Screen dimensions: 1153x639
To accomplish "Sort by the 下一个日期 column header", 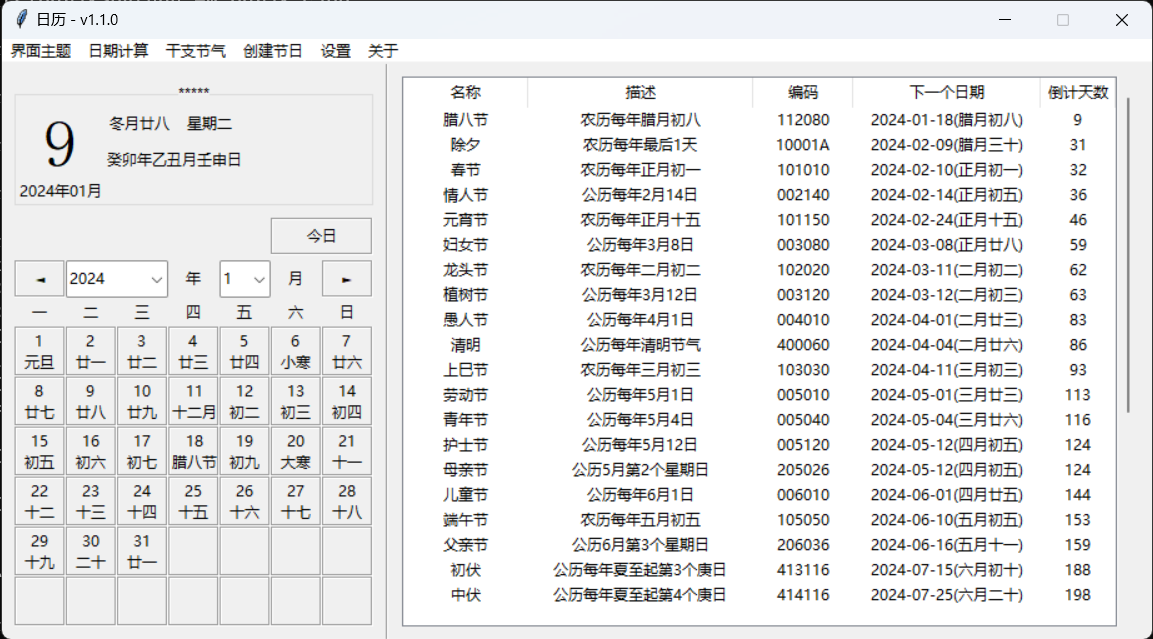I will point(946,93).
